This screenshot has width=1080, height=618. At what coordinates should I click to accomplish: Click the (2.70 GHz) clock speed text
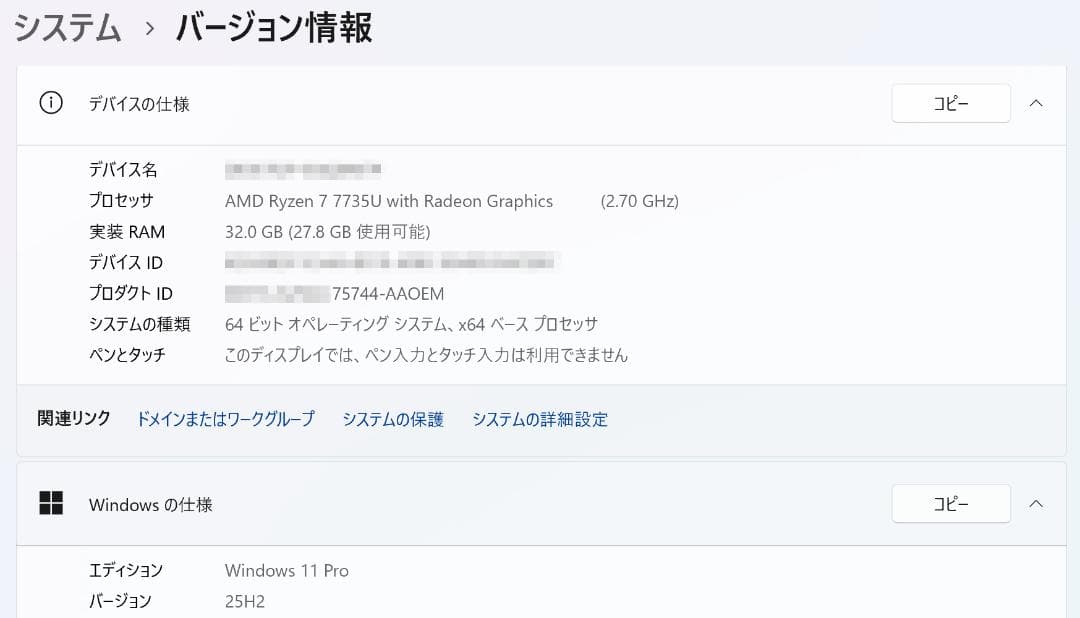click(640, 201)
